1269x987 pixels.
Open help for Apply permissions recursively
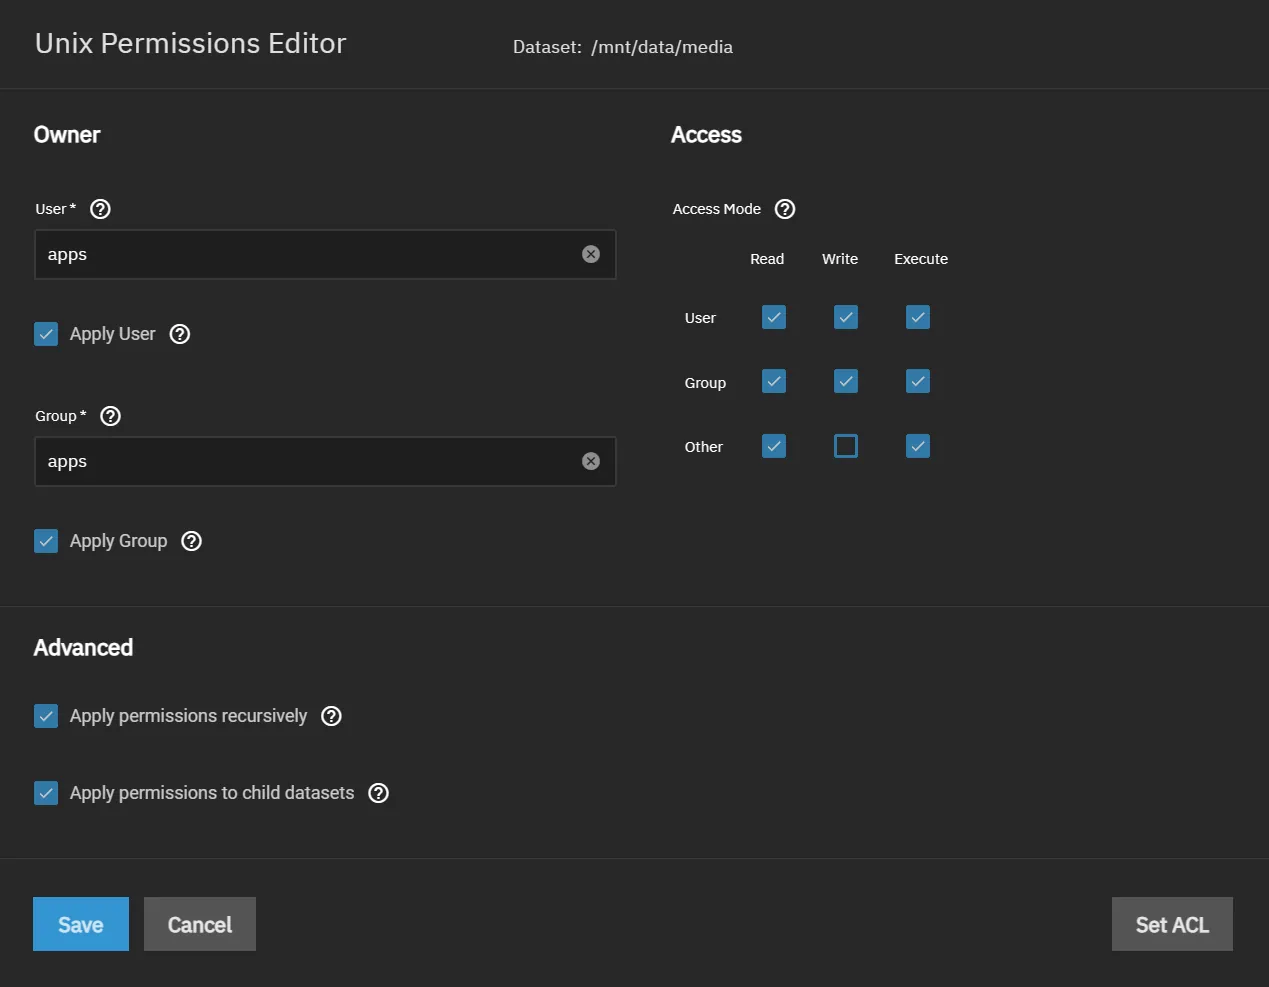[x=331, y=716]
